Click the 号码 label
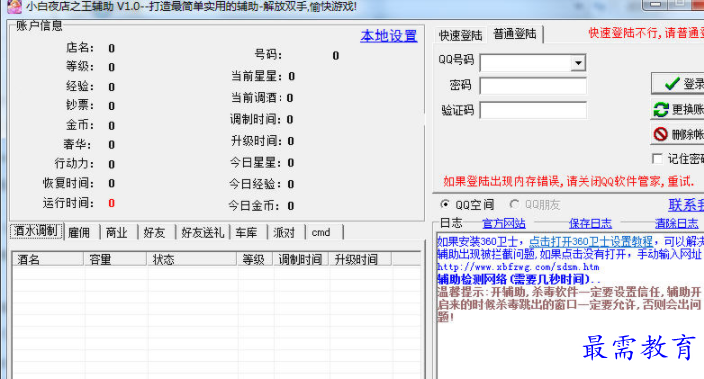 268,54
